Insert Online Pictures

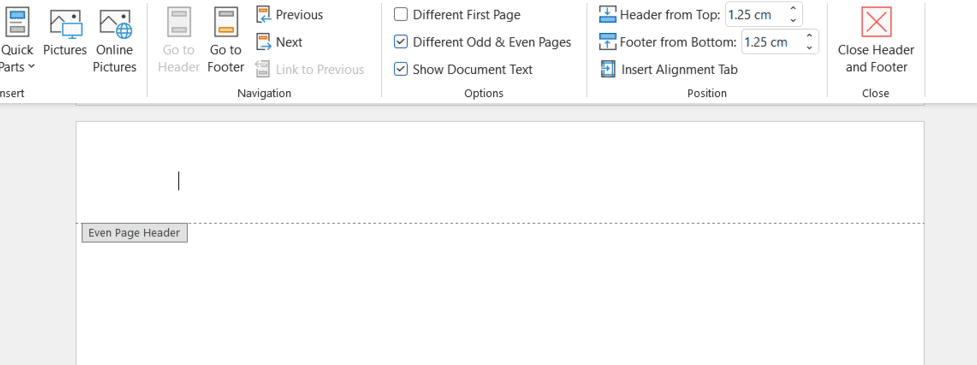coord(115,40)
